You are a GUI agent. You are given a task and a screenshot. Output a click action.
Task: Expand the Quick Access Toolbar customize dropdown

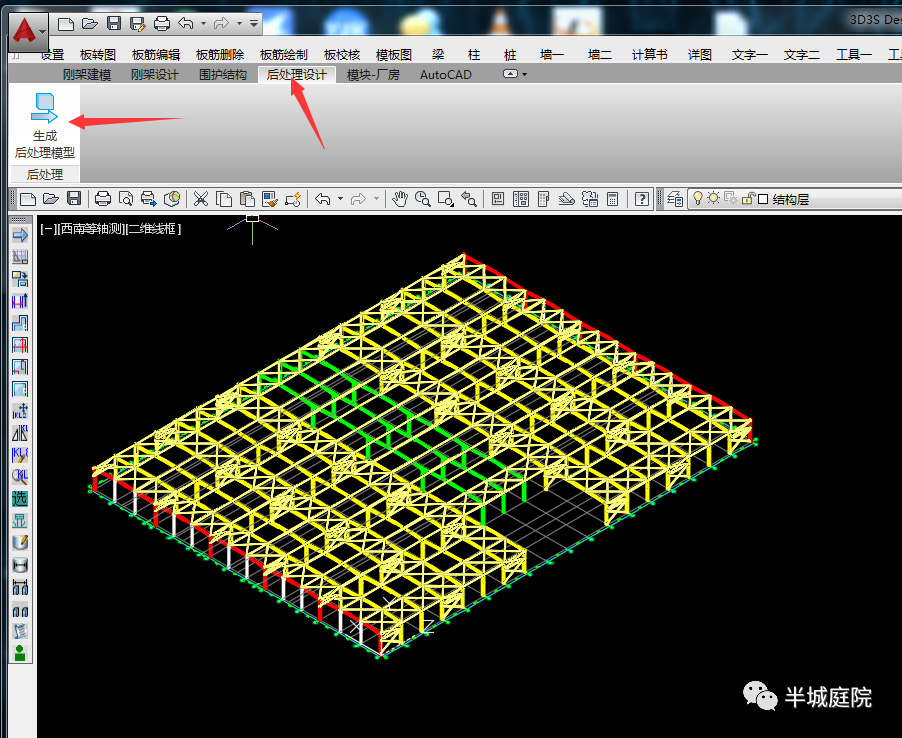coord(254,22)
